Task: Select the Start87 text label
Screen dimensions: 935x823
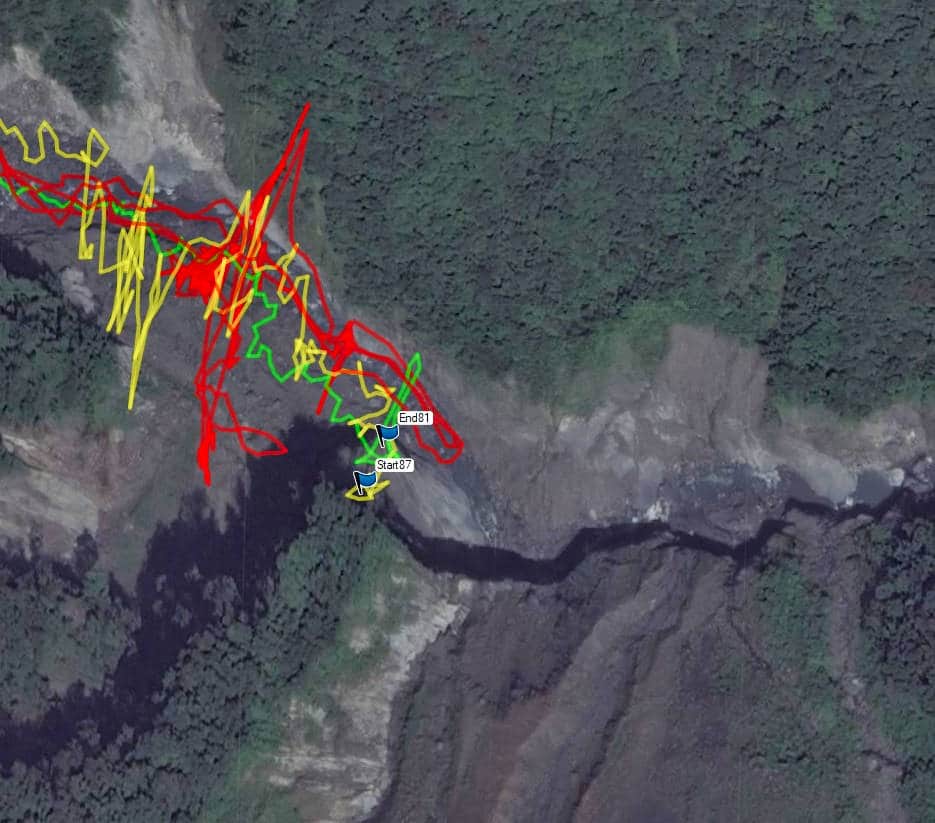Action: pos(394,465)
